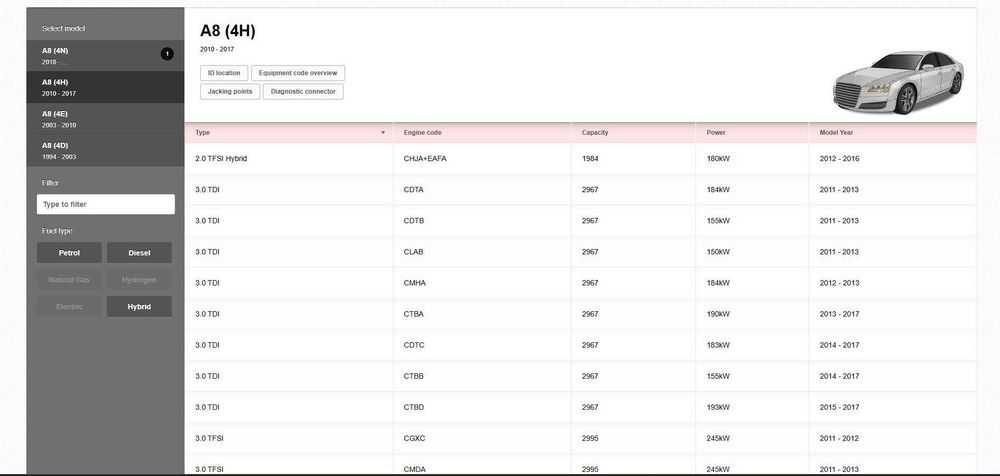Sort by the Capacity column header
Viewport: 1000px width, 476px height.
pyautogui.click(x=633, y=133)
